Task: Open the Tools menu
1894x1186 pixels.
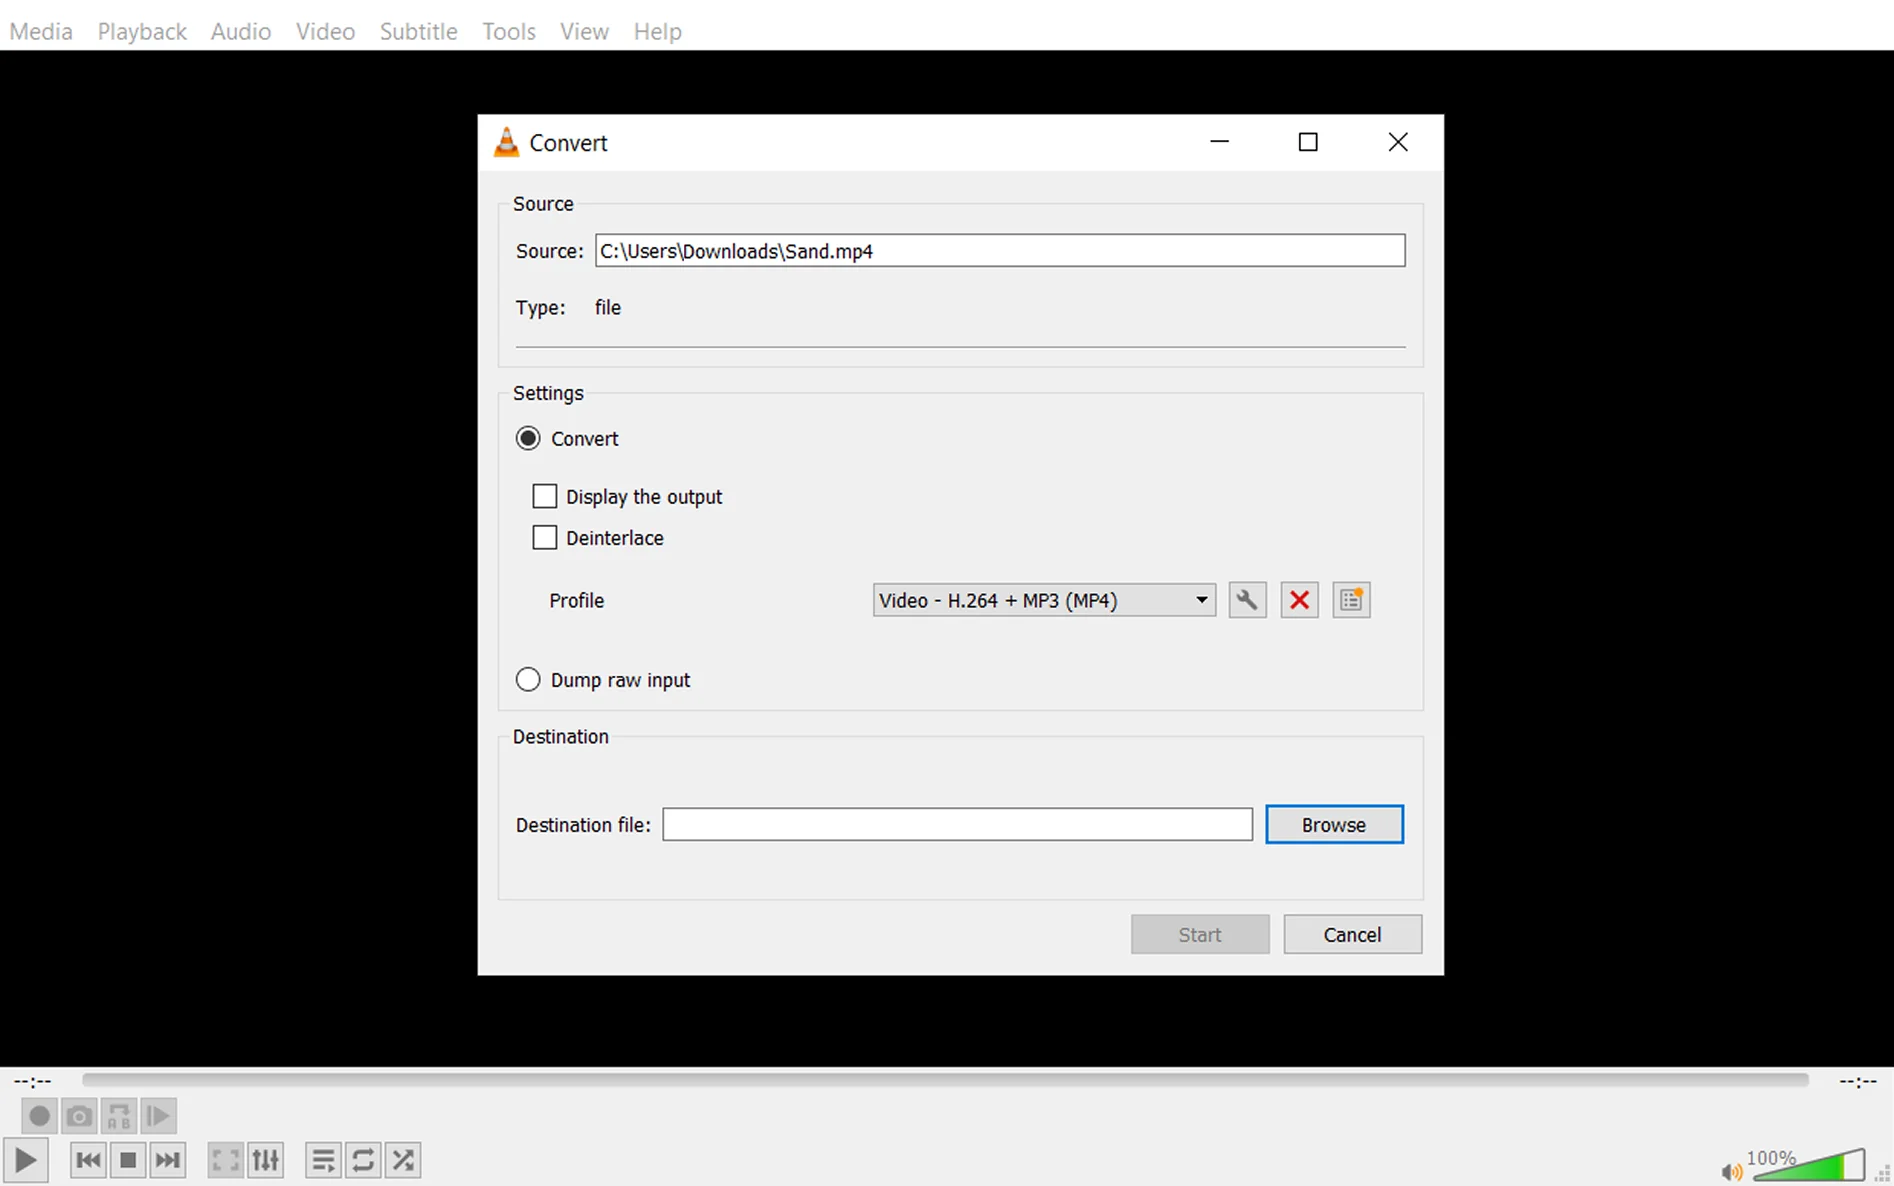Action: coord(508,31)
